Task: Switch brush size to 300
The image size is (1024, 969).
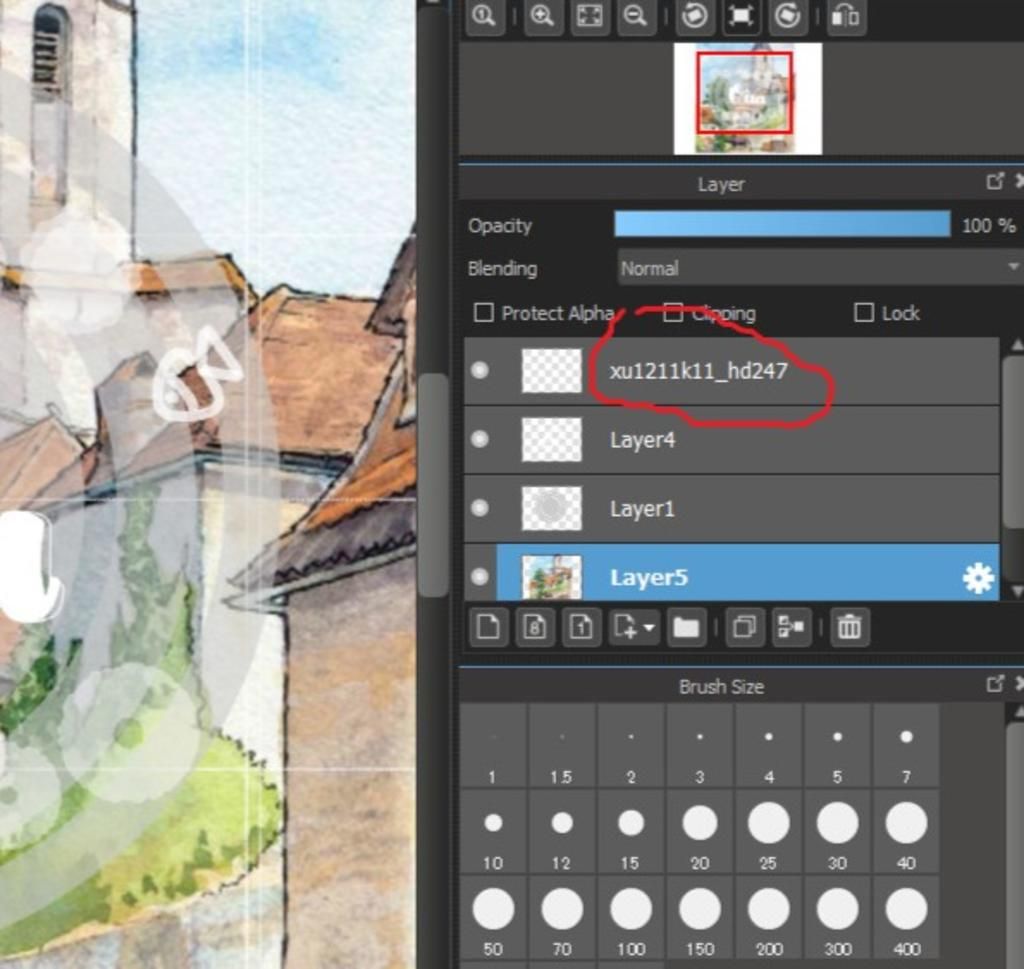Action: pyautogui.click(x=837, y=917)
